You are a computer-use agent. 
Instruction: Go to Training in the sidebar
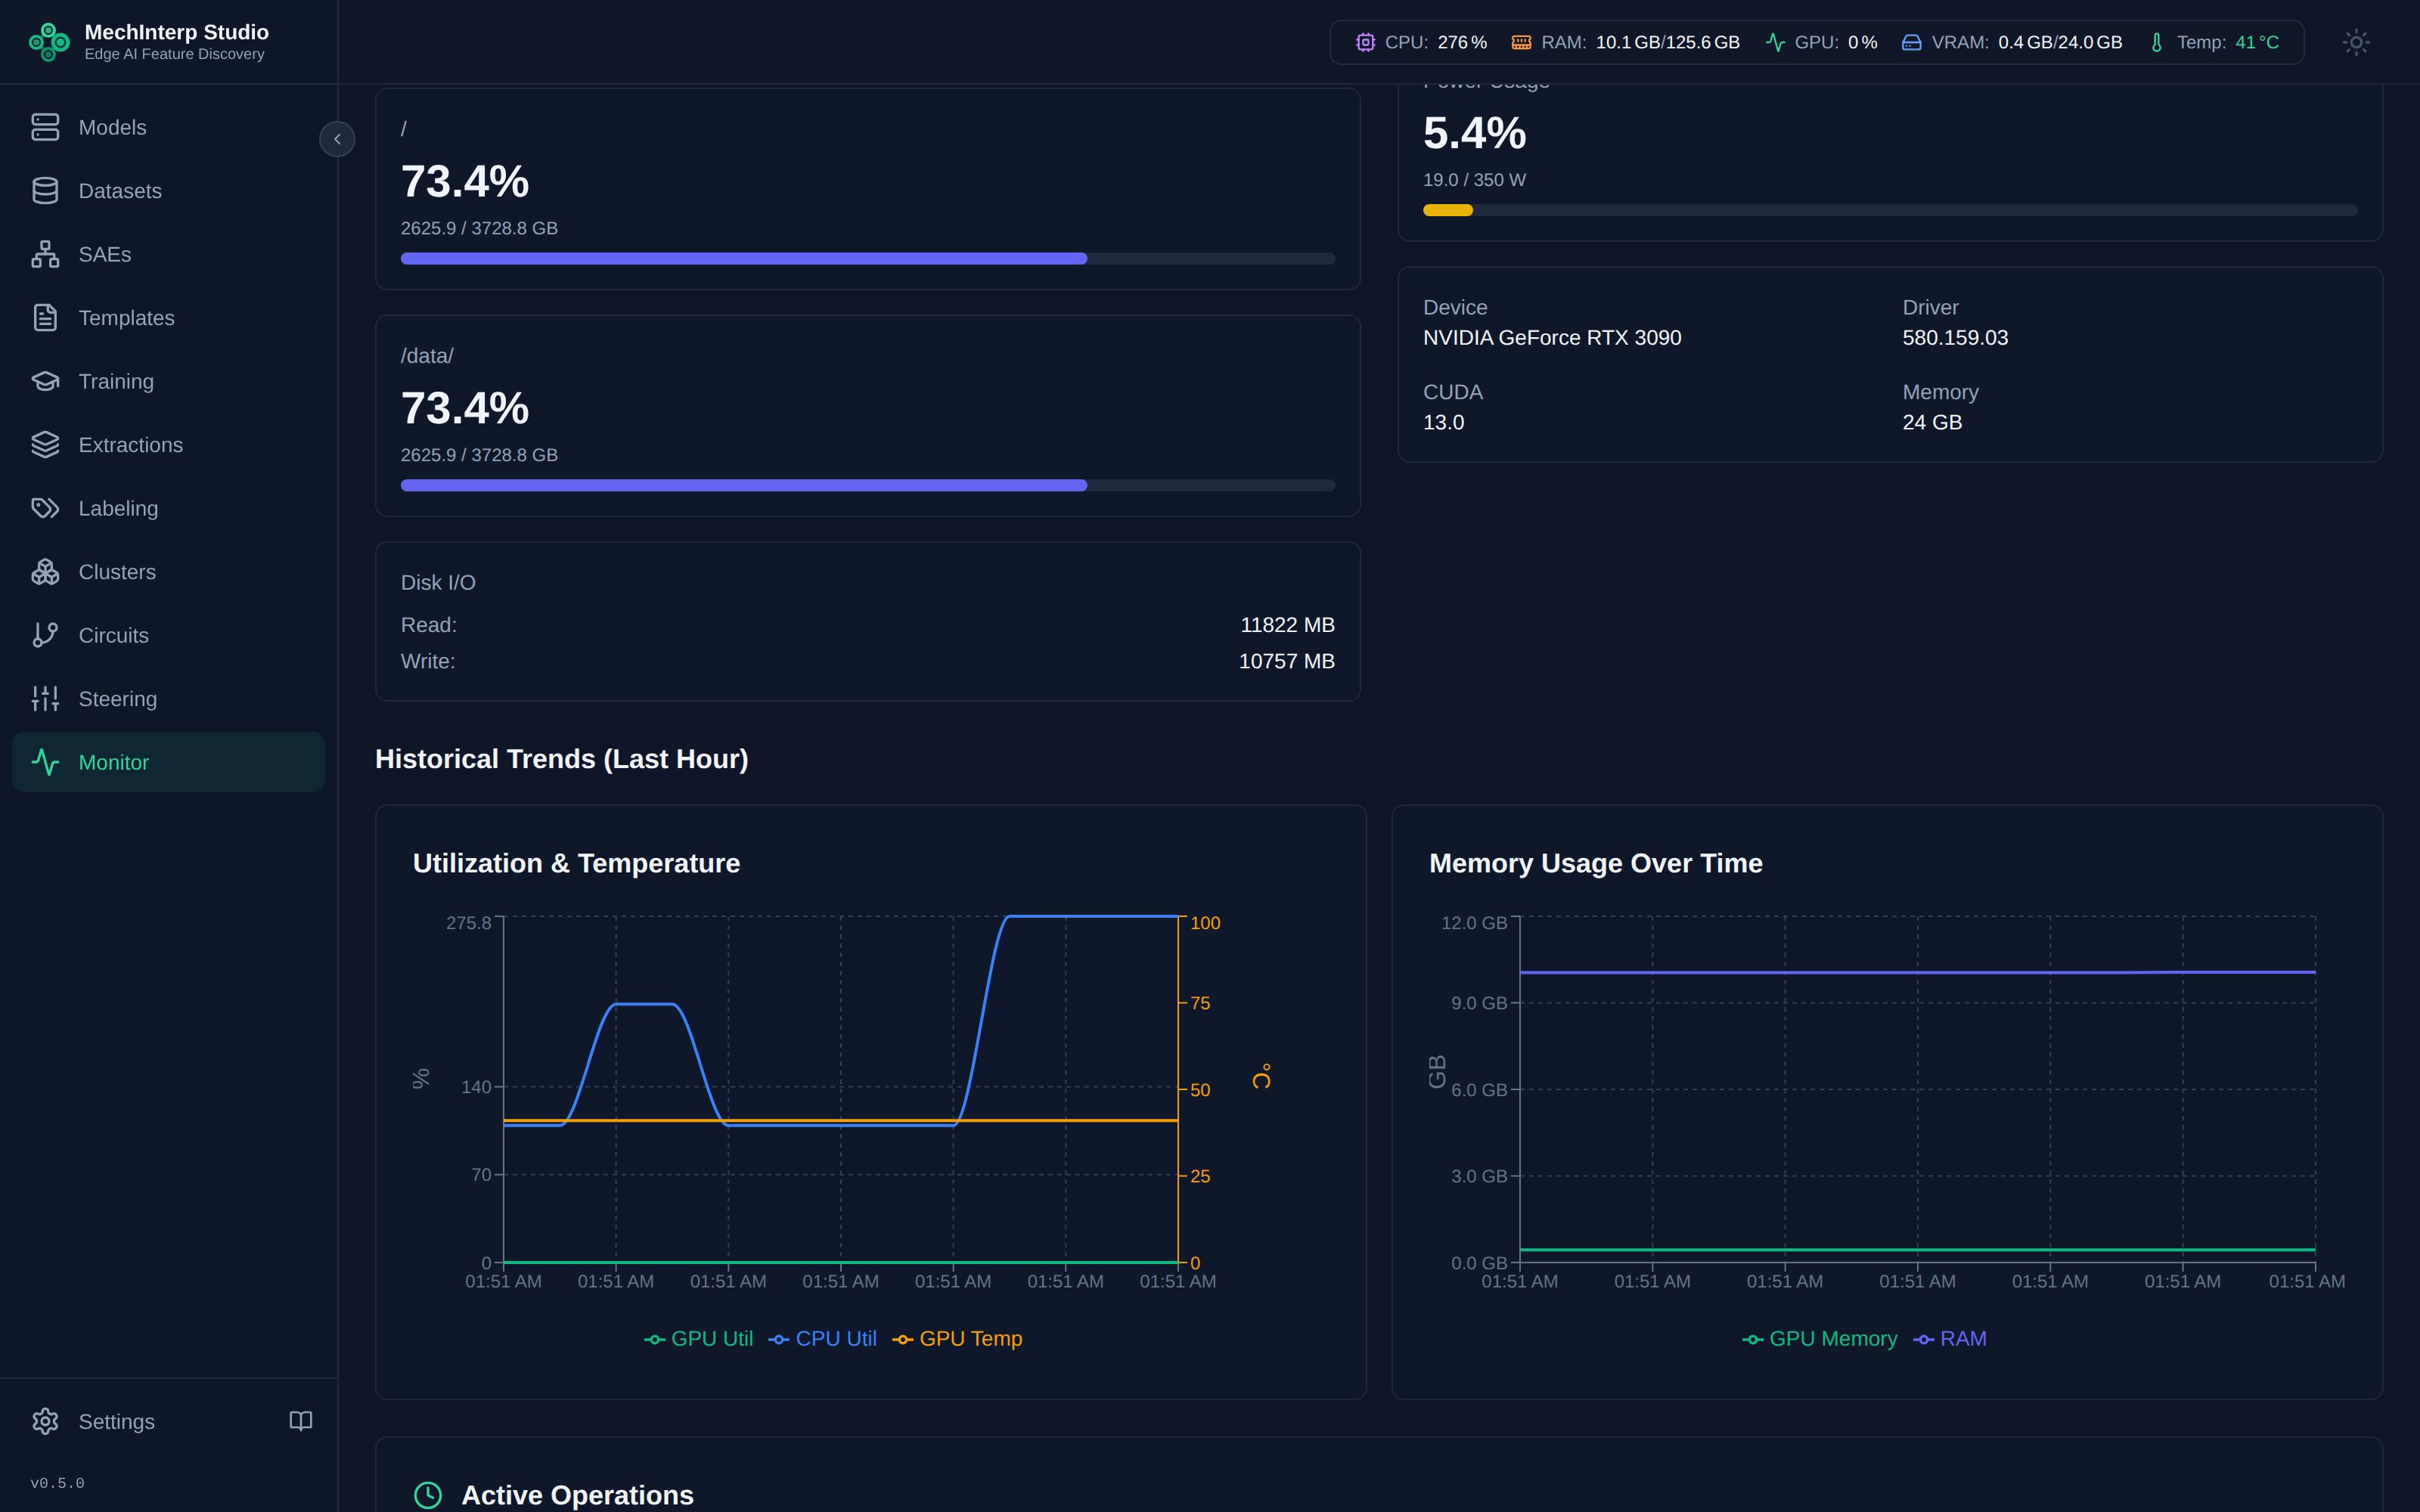(168, 381)
